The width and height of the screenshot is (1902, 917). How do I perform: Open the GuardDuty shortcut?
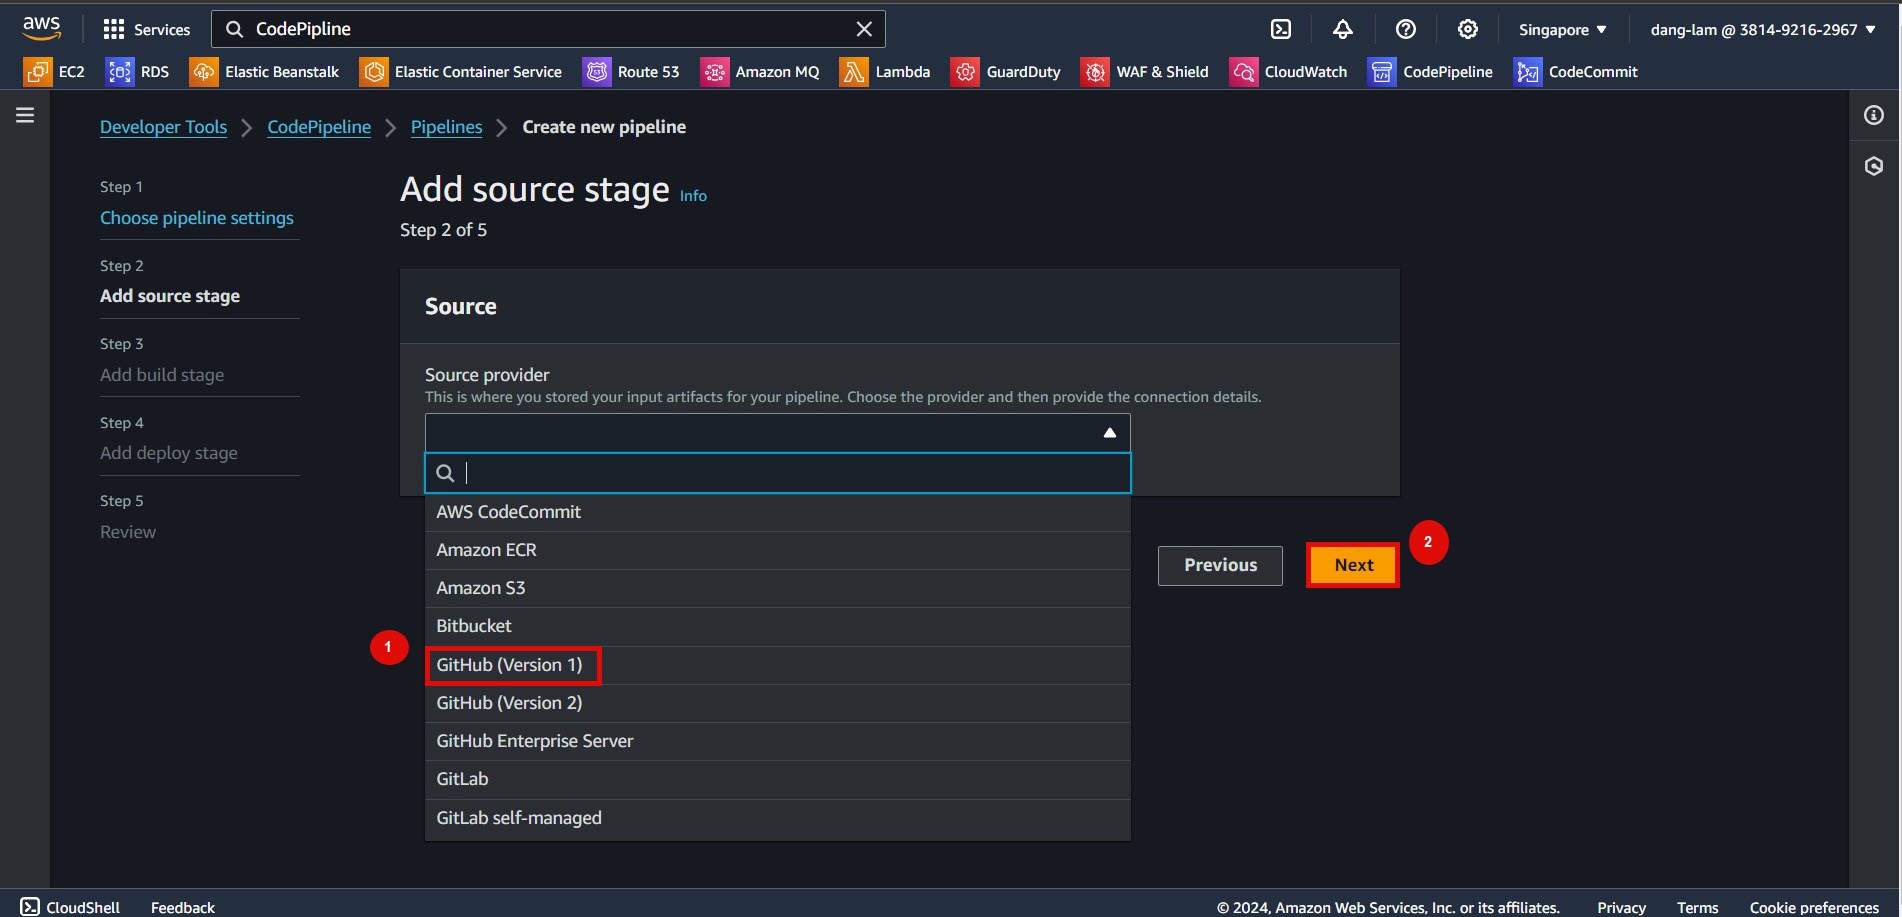tap(1006, 71)
